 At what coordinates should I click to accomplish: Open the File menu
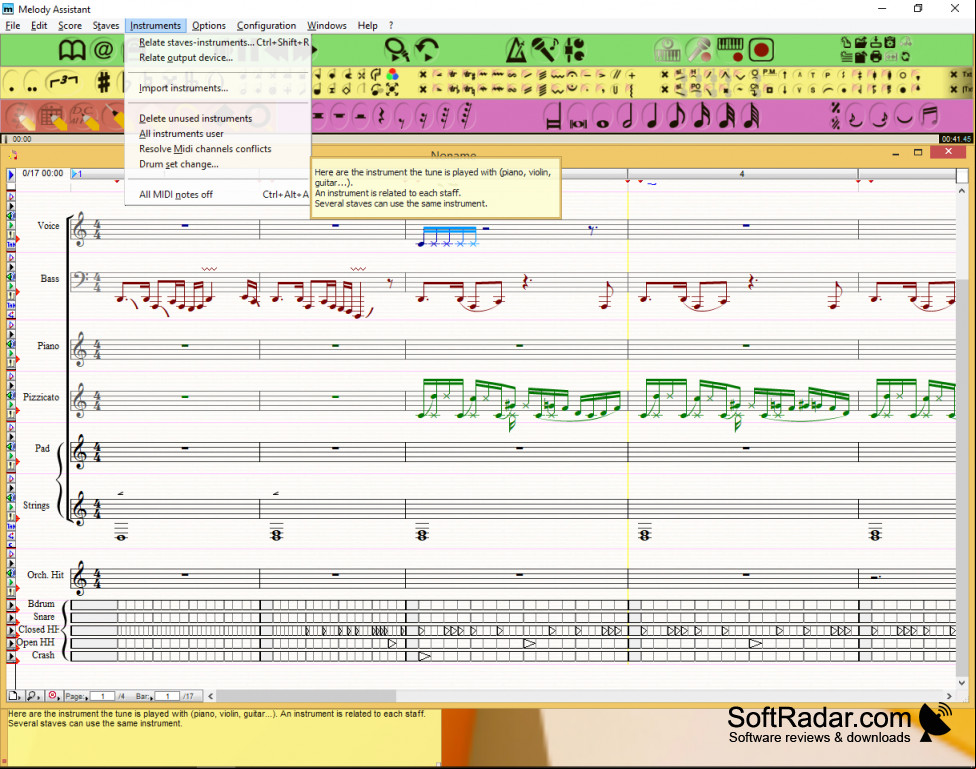[x=12, y=26]
